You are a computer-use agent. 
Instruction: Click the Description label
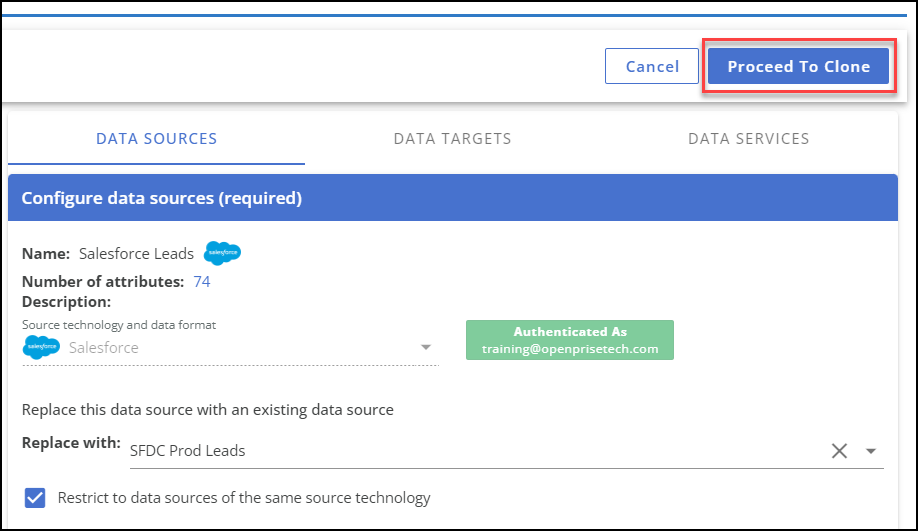pyautogui.click(x=66, y=302)
